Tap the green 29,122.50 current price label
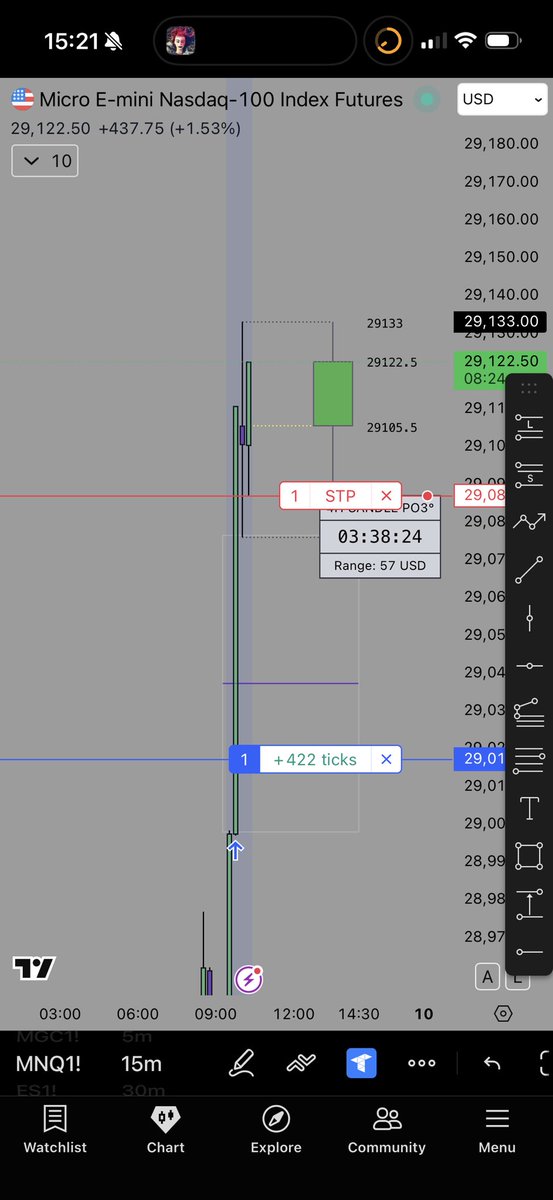 pyautogui.click(x=500, y=370)
